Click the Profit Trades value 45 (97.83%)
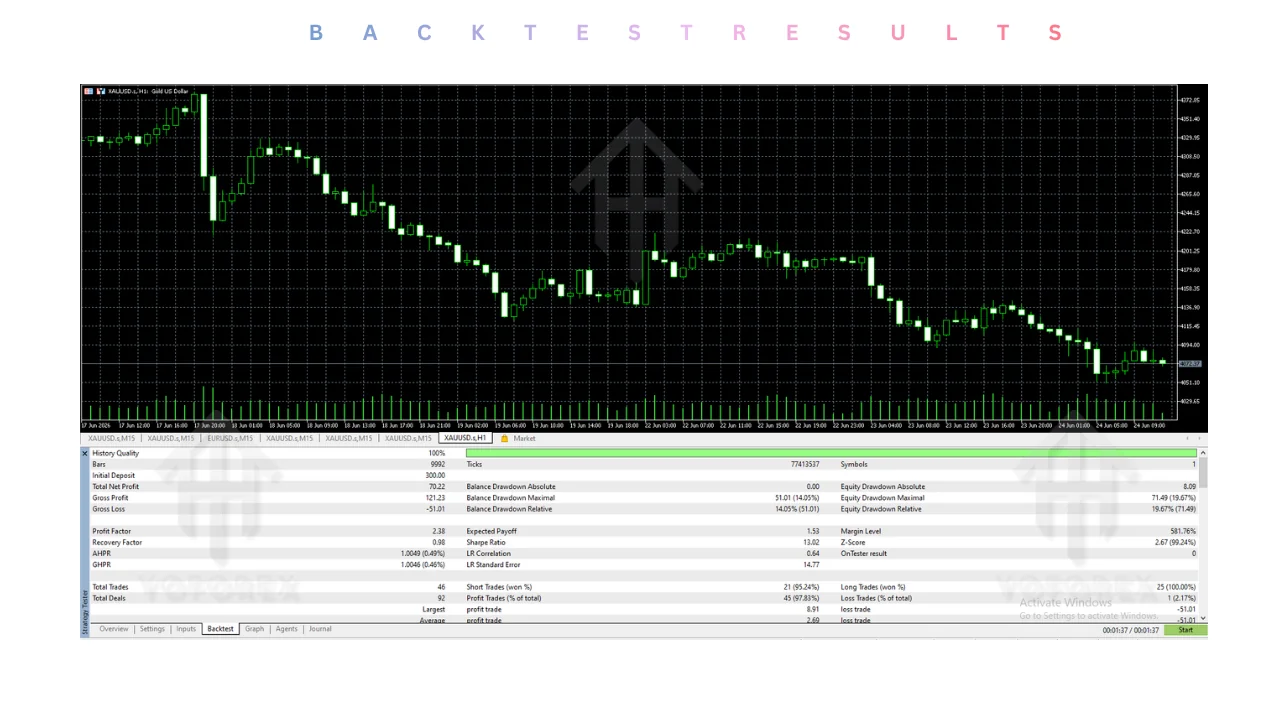Screen dimensions: 1280x720 click(x=801, y=598)
